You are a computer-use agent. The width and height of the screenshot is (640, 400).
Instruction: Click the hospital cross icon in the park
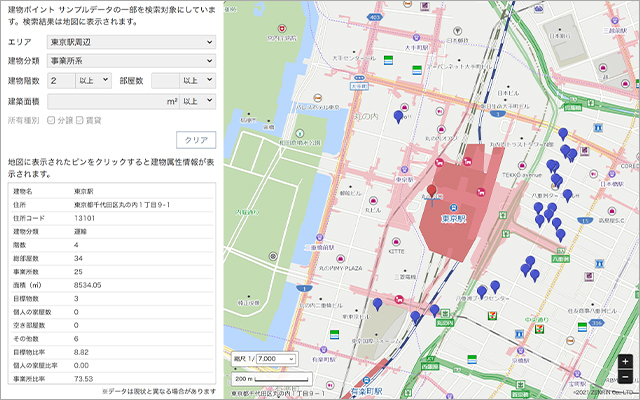(x=282, y=29)
